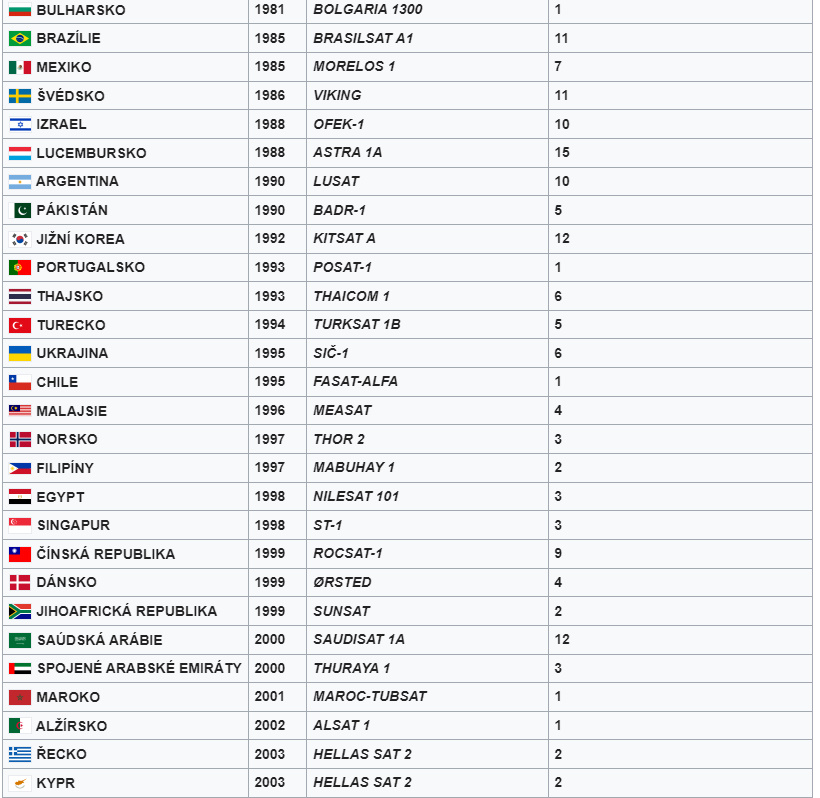This screenshot has width=820, height=798.
Task: Open the SPOJENÉ ARABSKÉ EMIRÁTY link
Action: tap(139, 668)
